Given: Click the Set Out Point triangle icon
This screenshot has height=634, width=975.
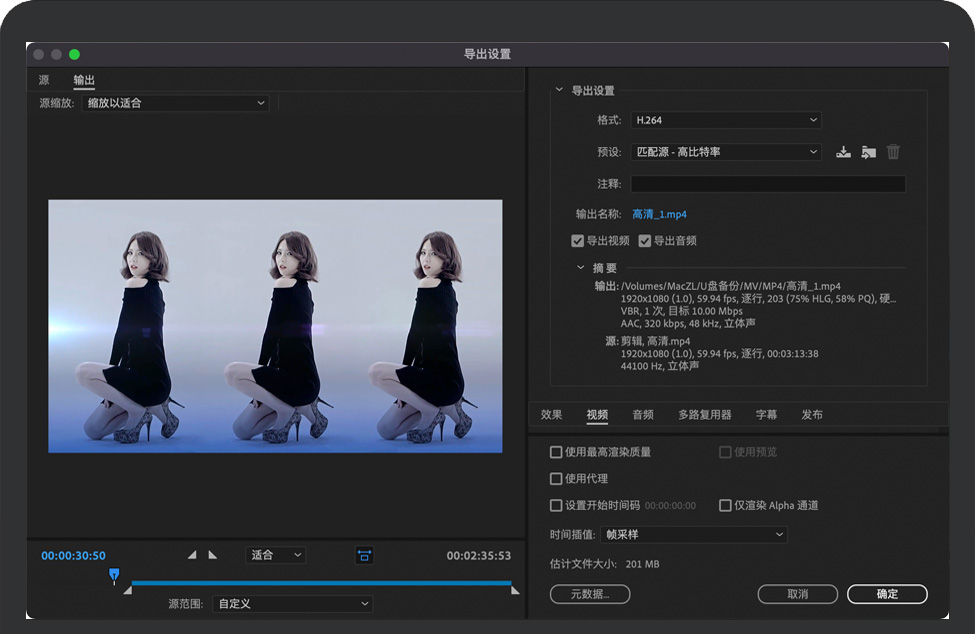Looking at the screenshot, I should click(212, 555).
